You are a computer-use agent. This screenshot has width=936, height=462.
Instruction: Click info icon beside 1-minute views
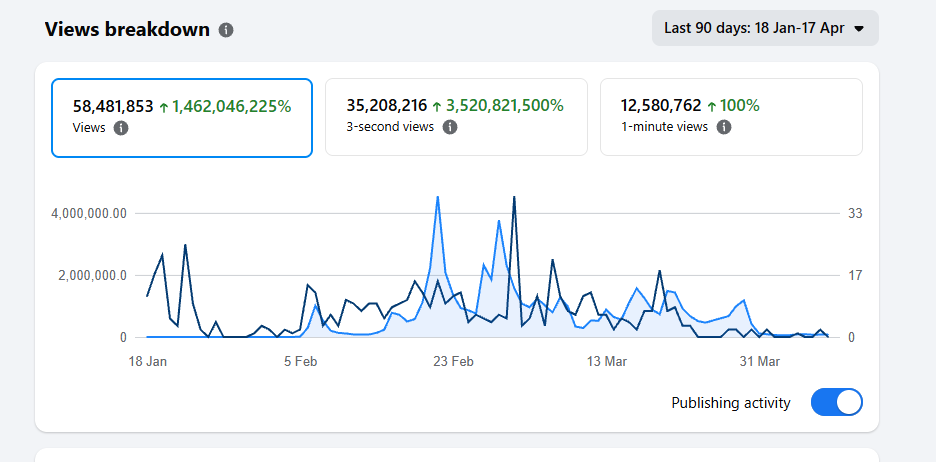tap(724, 127)
